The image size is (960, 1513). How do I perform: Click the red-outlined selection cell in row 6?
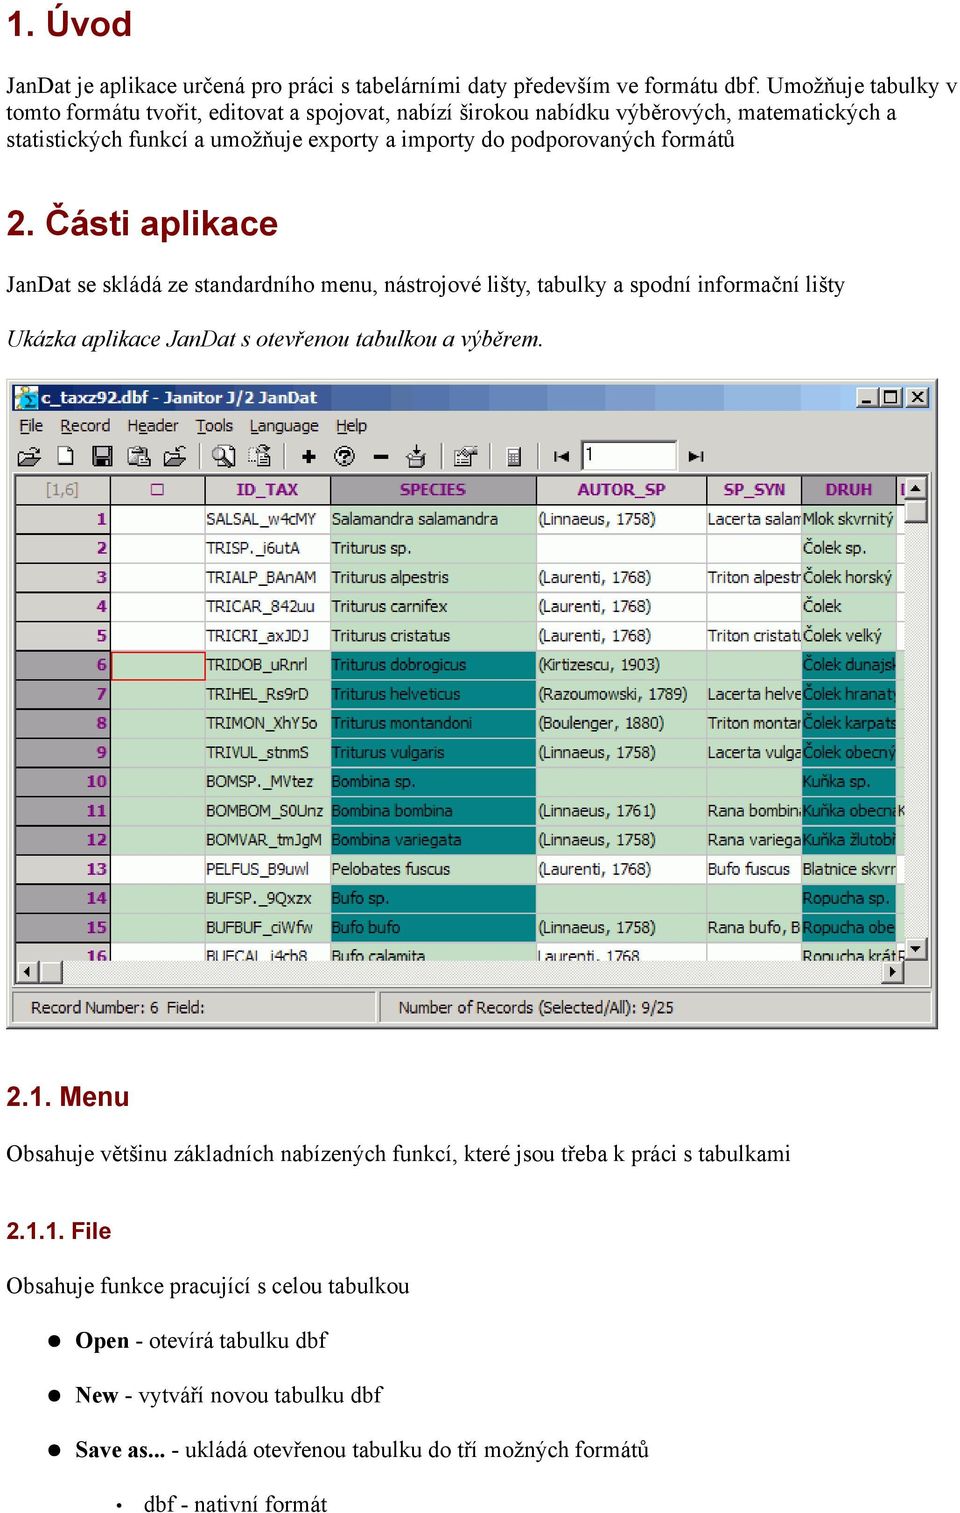(158, 665)
